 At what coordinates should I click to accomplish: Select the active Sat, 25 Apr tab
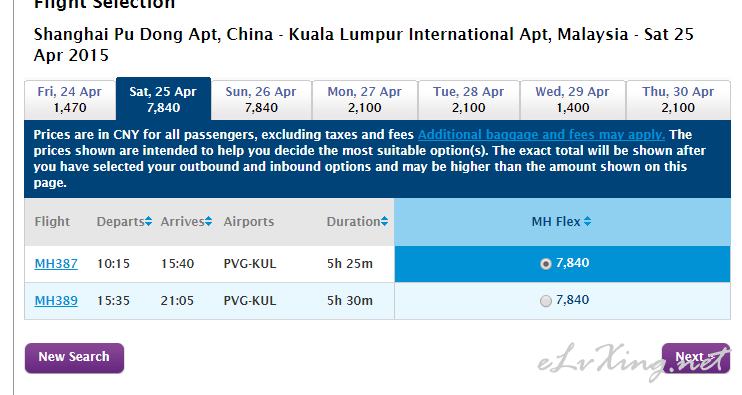coord(163,99)
